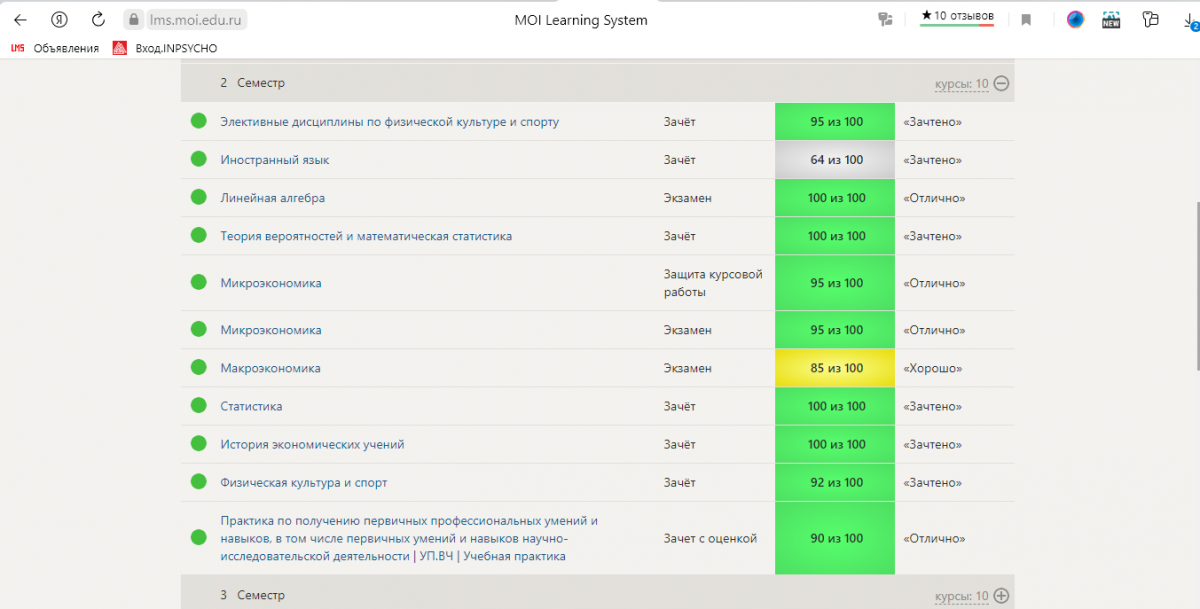
Task: Reload the page with refresh icon
Action: 98,20
